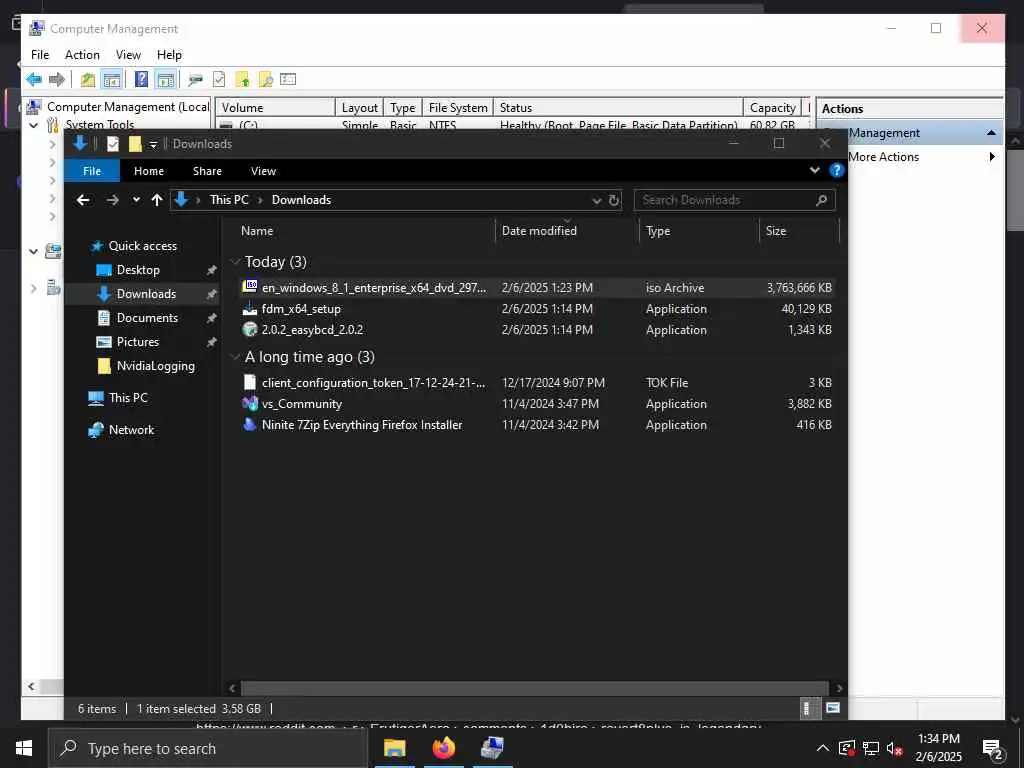
Task: Select Network in the navigation pane
Action: click(131, 430)
